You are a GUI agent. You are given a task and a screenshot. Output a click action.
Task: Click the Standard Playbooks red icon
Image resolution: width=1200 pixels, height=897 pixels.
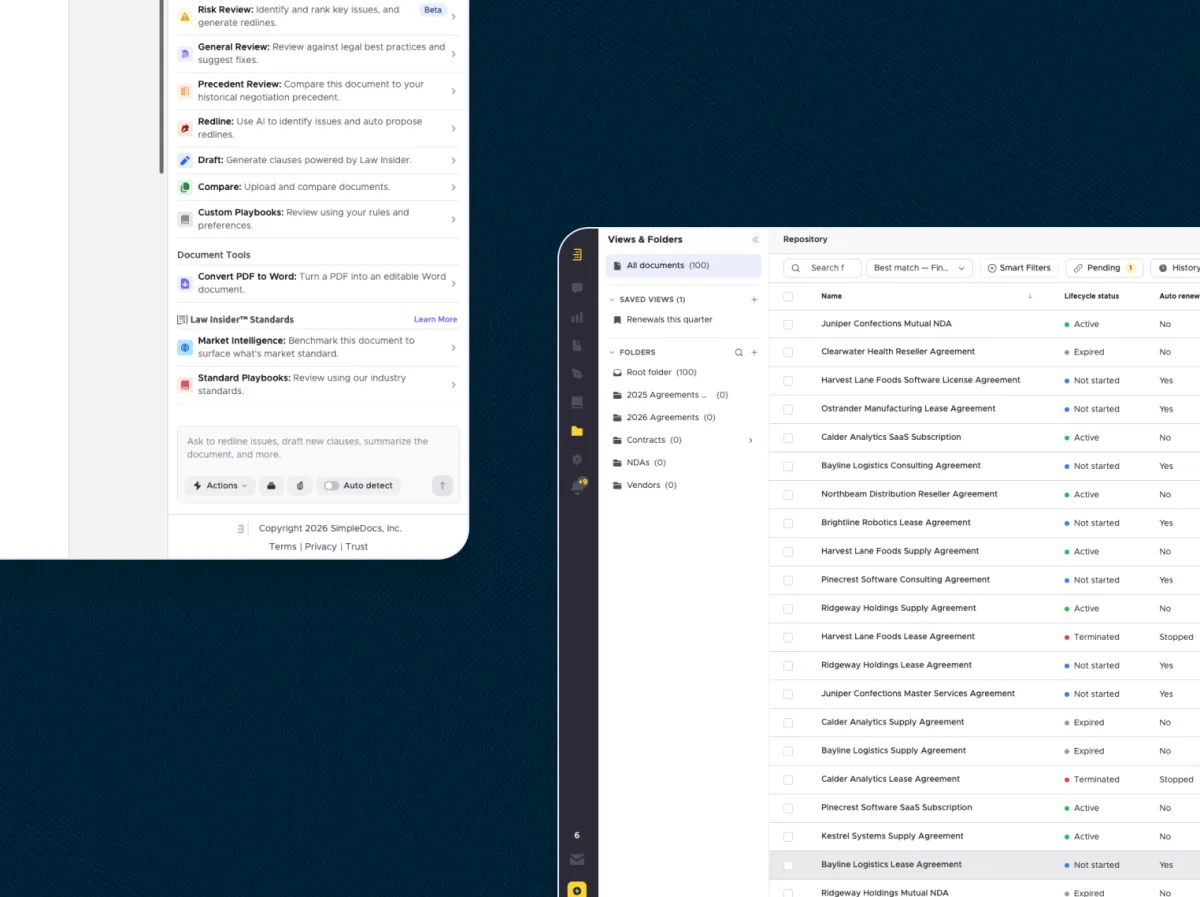(x=185, y=385)
